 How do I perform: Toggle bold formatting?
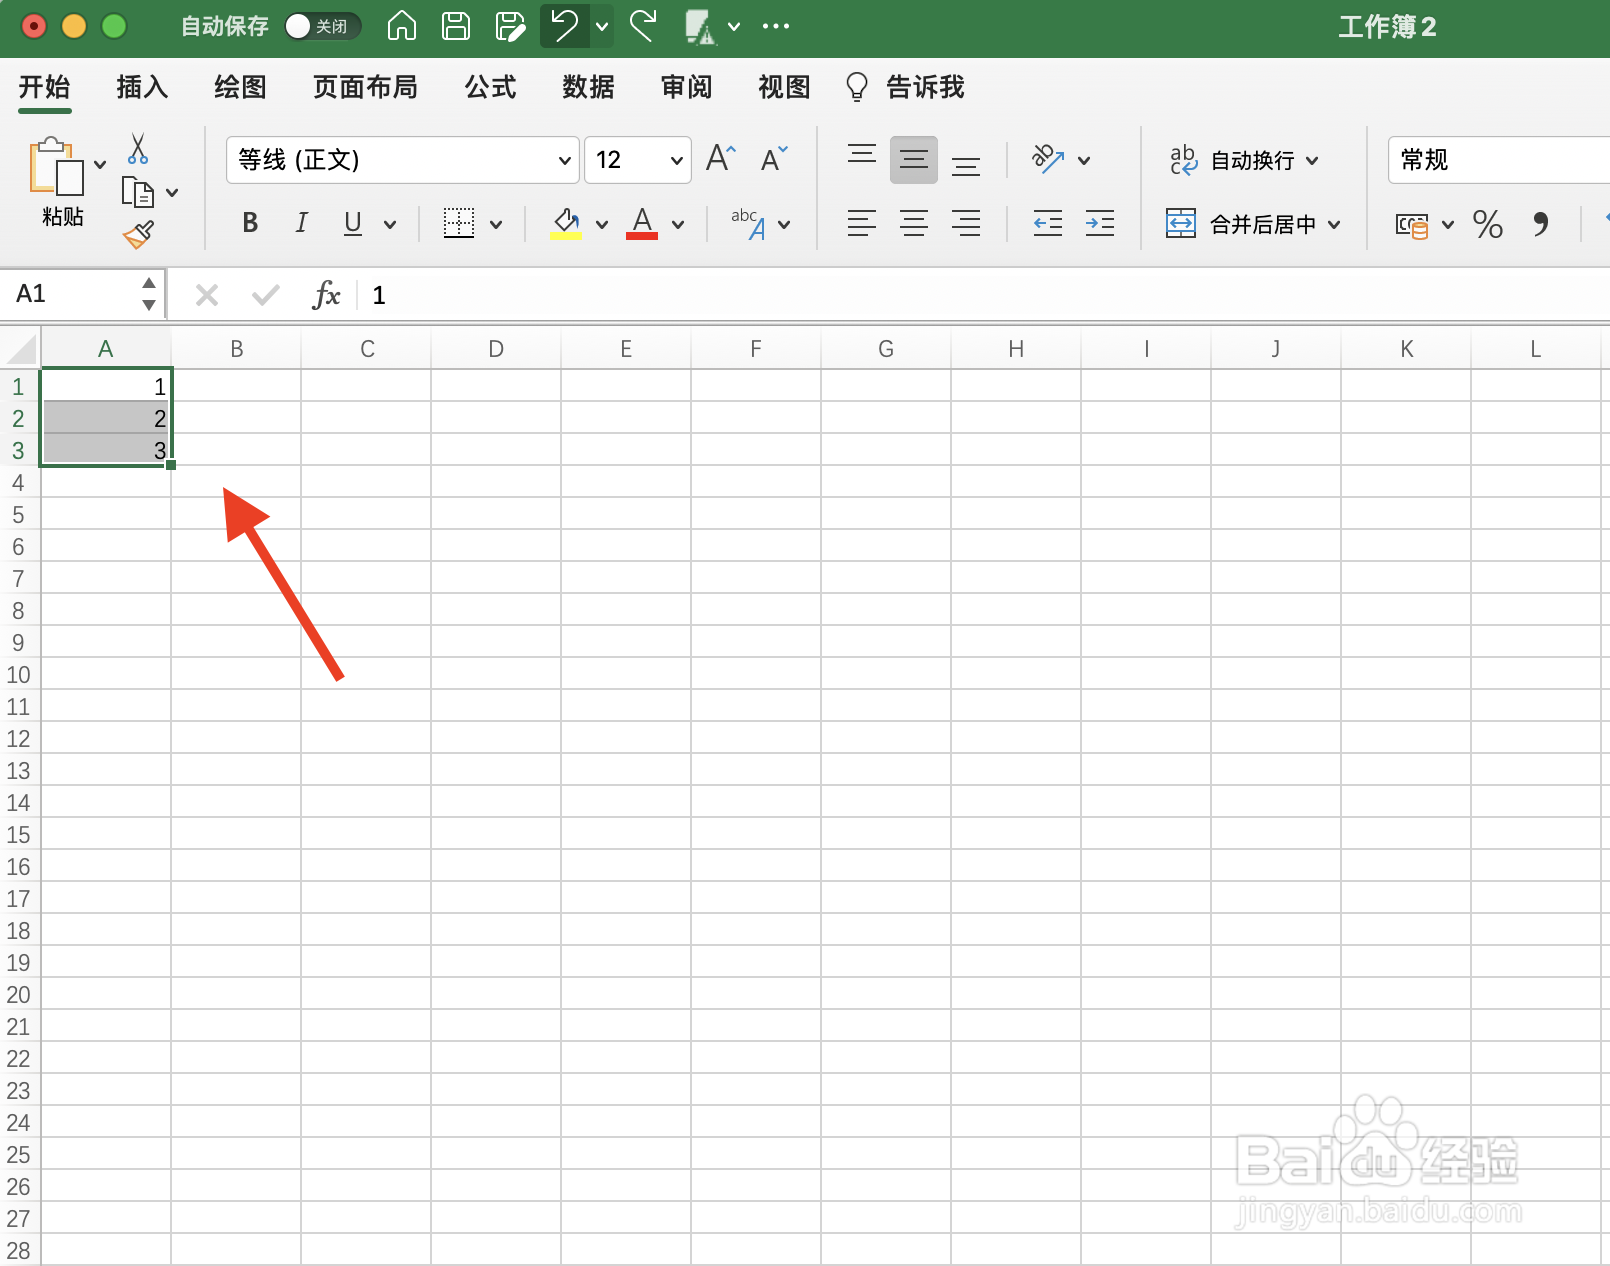click(249, 223)
